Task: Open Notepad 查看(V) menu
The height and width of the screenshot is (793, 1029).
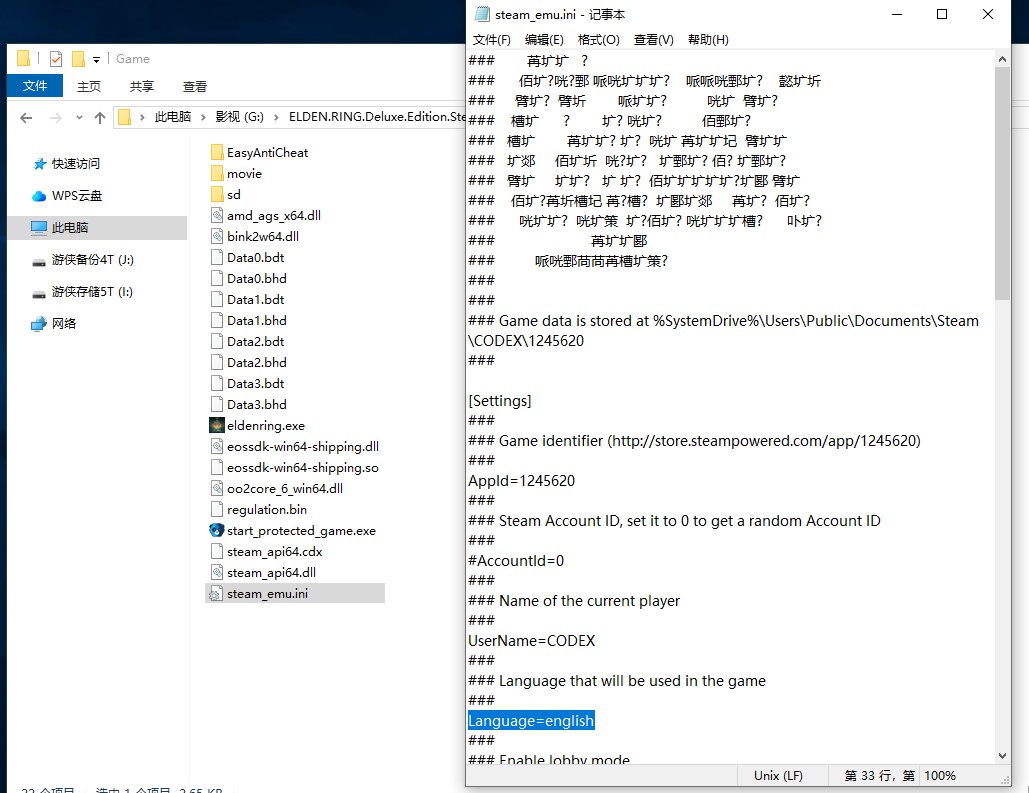Action: coord(654,39)
